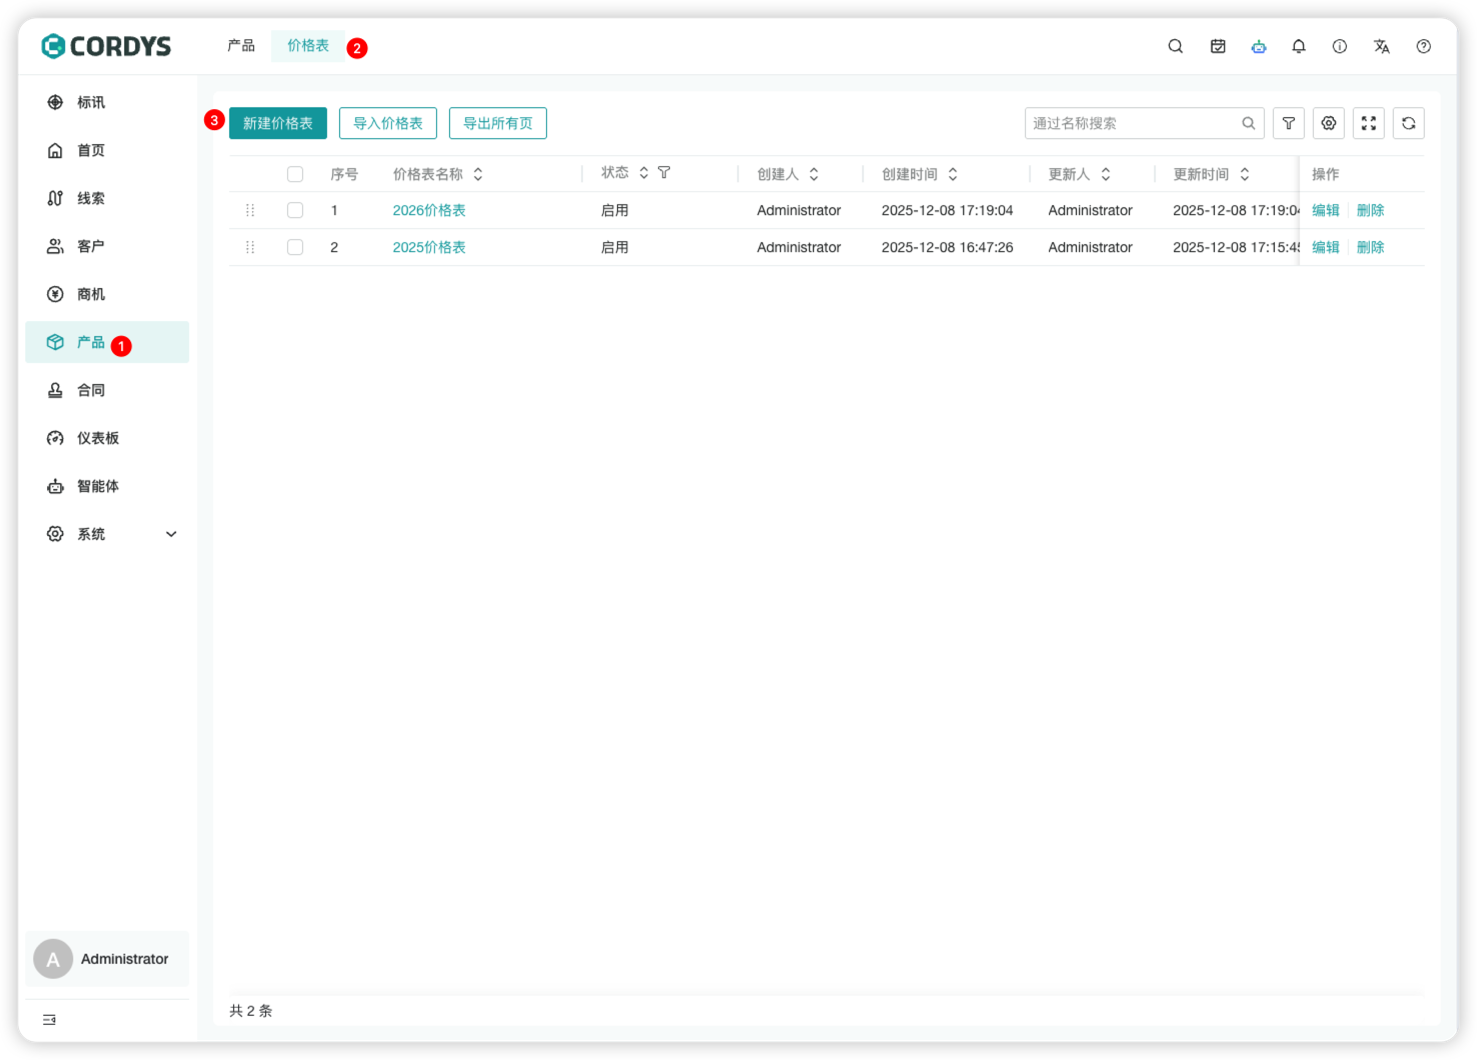Click the global search magnifier icon
The image size is (1477, 1060).
pyautogui.click(x=1175, y=46)
